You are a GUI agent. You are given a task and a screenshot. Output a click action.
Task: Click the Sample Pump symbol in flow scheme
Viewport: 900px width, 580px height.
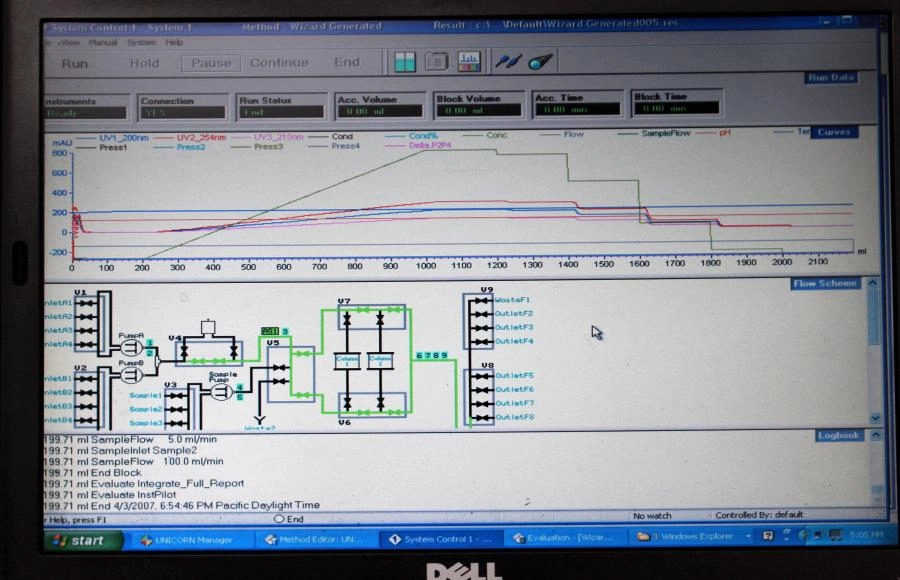[x=221, y=393]
